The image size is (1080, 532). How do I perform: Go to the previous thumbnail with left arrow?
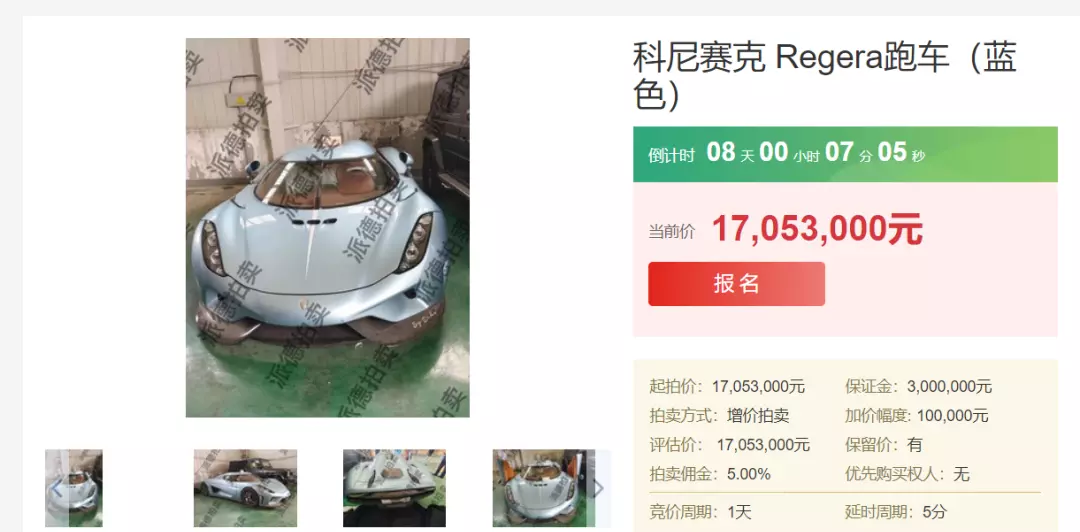click(x=56, y=488)
